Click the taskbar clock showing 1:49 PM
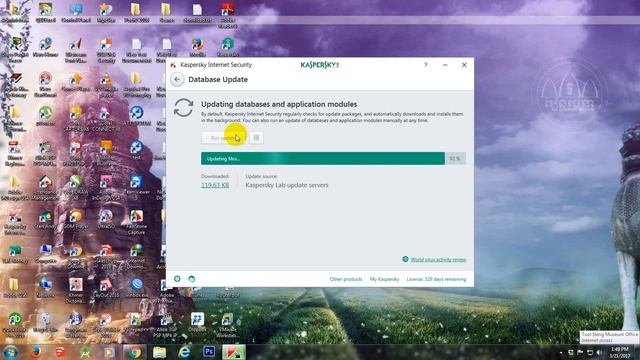The height and width of the screenshot is (360, 640). pos(620,352)
